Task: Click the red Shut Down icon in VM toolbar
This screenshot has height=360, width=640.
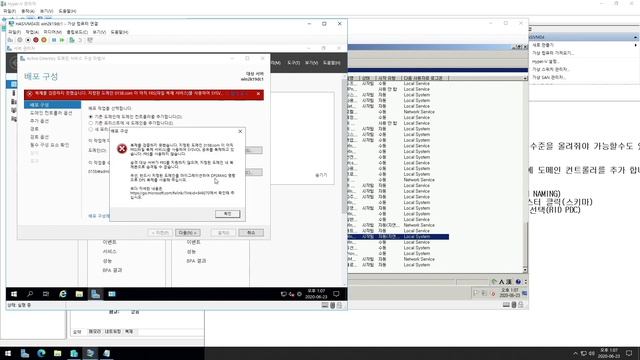Action: point(36,40)
